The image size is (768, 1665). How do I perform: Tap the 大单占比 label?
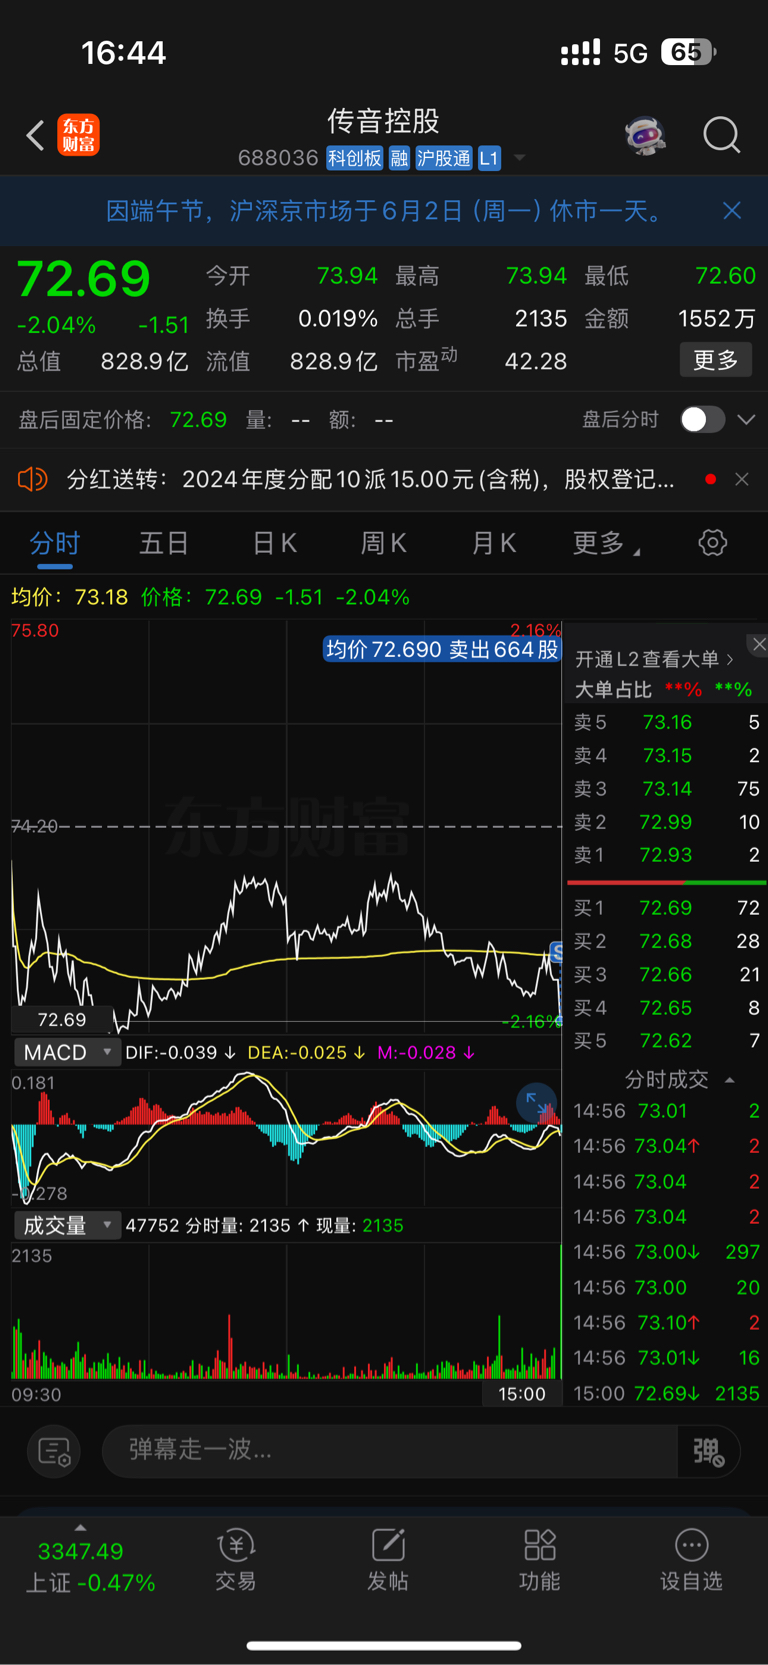pyautogui.click(x=613, y=690)
